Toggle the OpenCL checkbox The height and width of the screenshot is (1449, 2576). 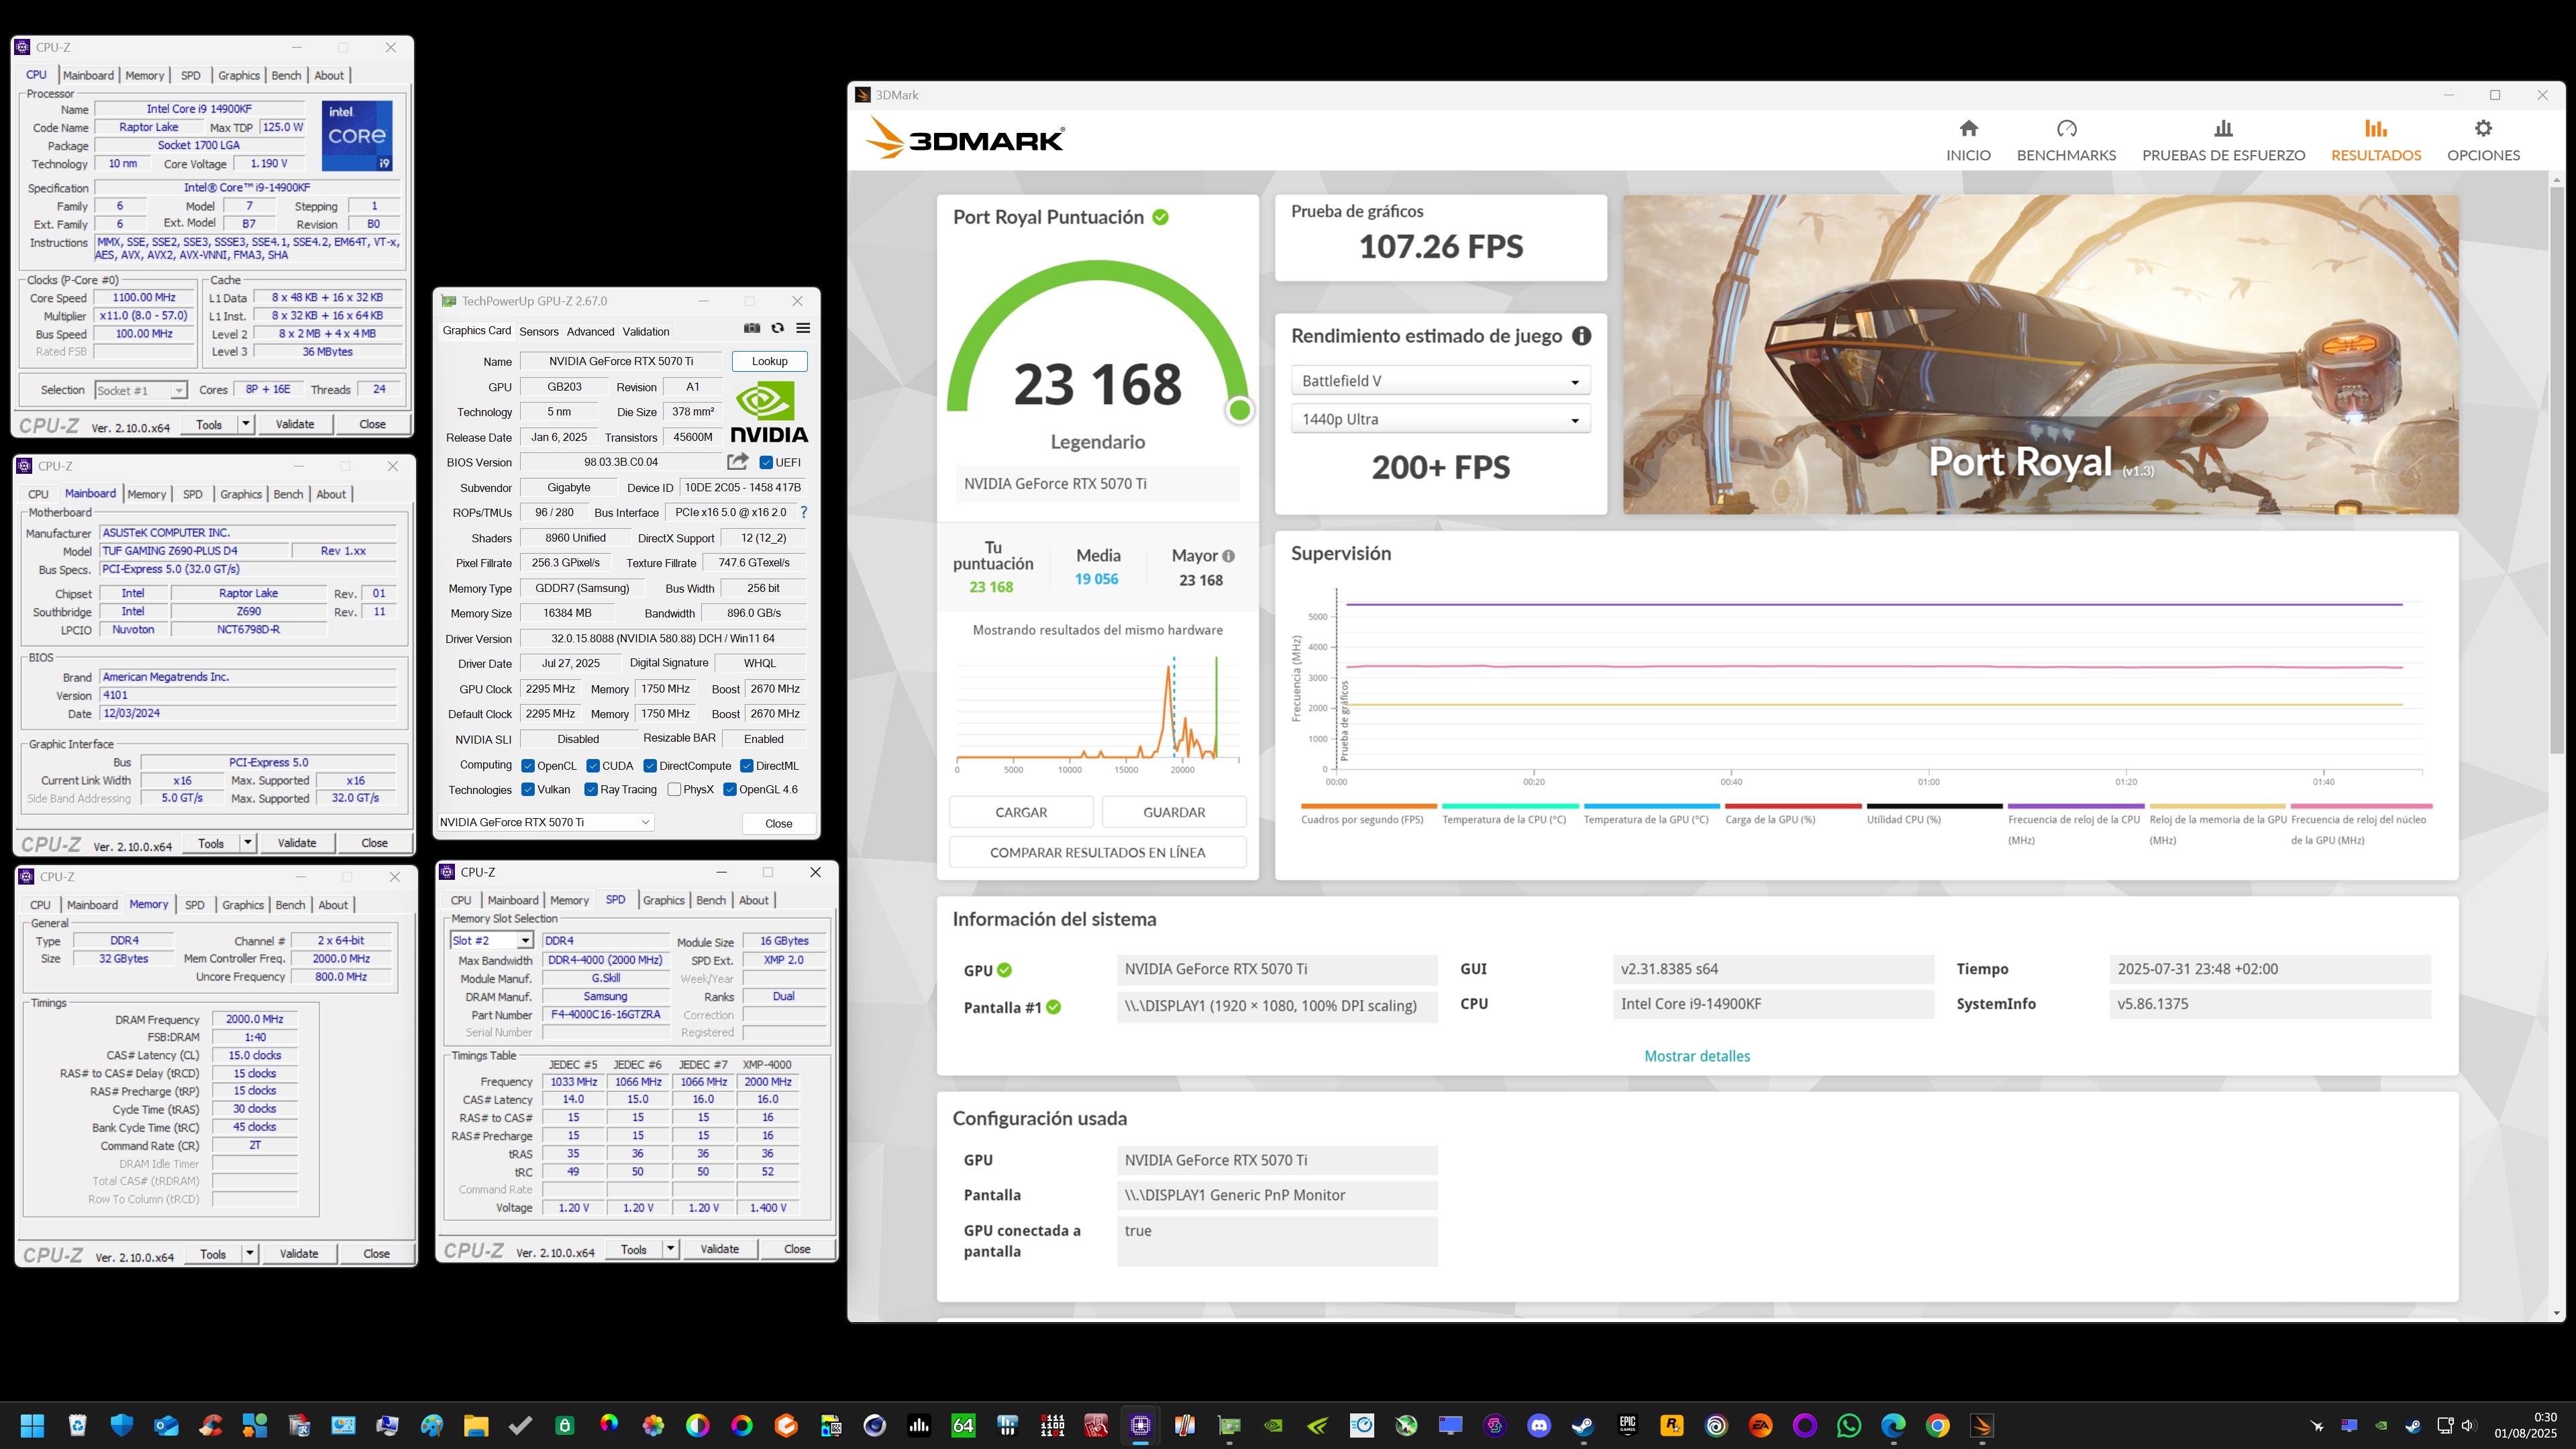point(528,766)
